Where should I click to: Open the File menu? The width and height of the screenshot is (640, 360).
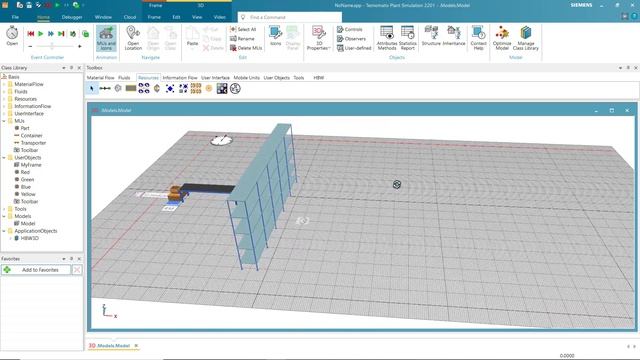15,17
